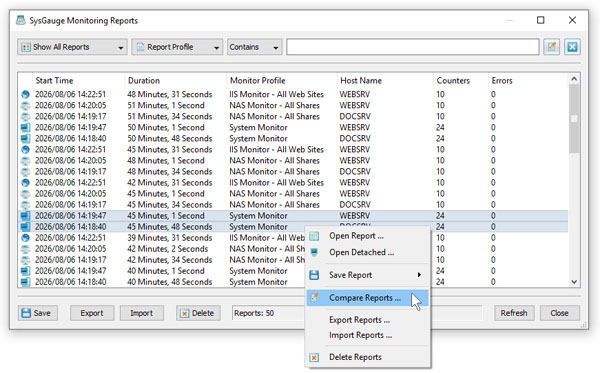The height and width of the screenshot is (373, 600).
Task: Open the Contains filter dropdown
Action: tap(254, 47)
